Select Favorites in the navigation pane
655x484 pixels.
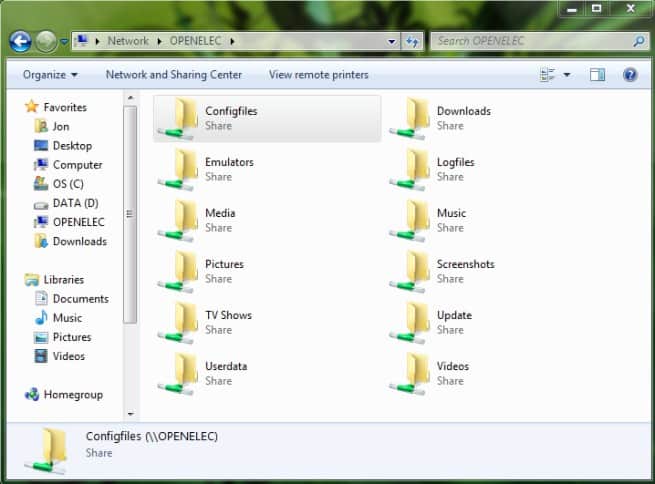pos(65,107)
